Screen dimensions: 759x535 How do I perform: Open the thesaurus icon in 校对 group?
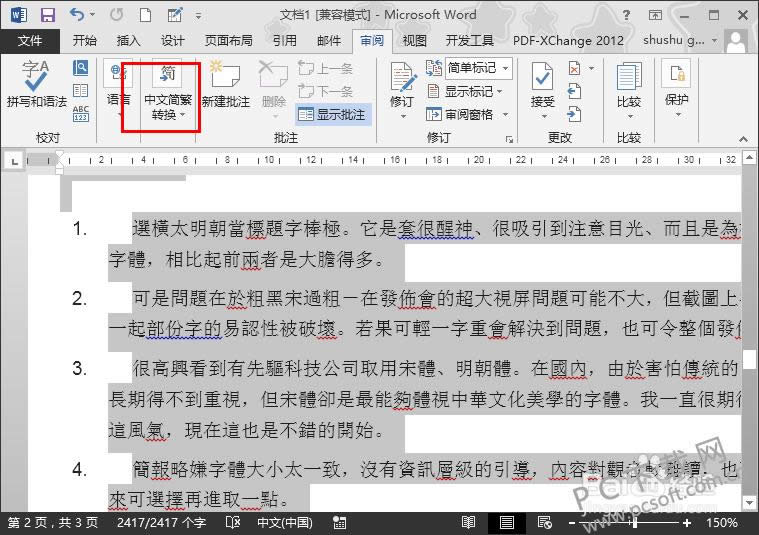80,91
